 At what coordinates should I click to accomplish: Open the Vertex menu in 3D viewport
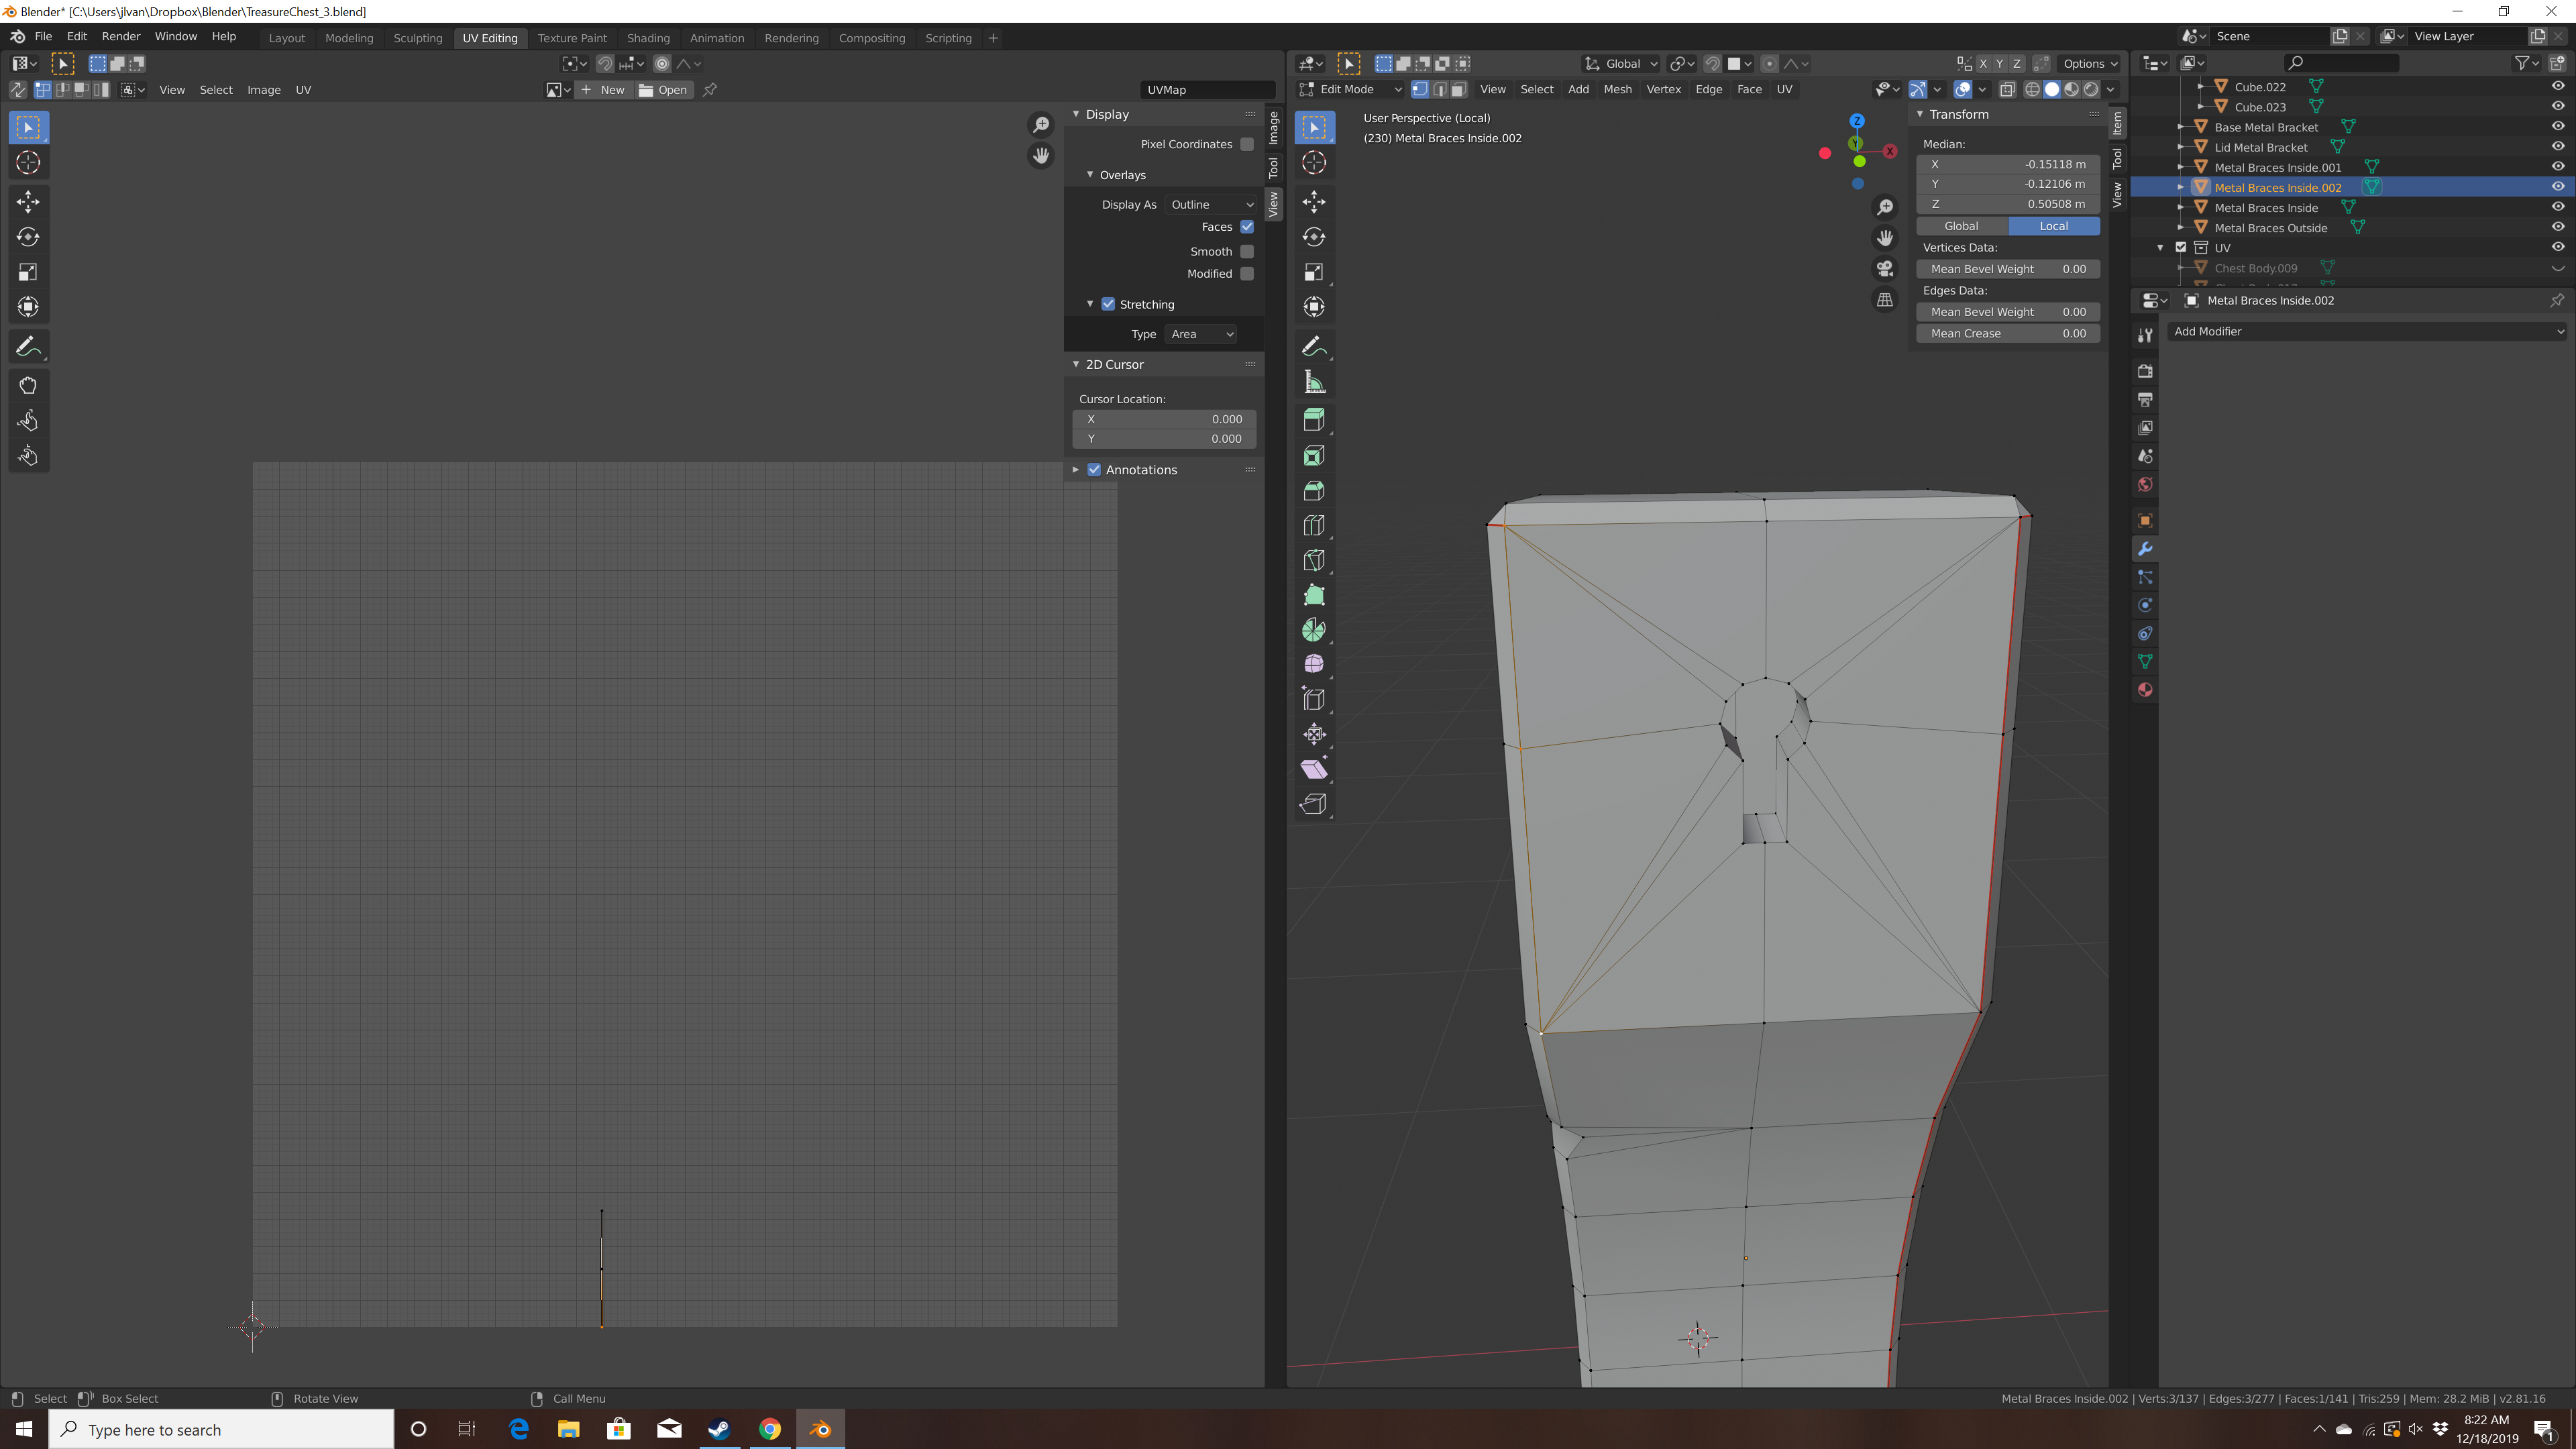1663,89
